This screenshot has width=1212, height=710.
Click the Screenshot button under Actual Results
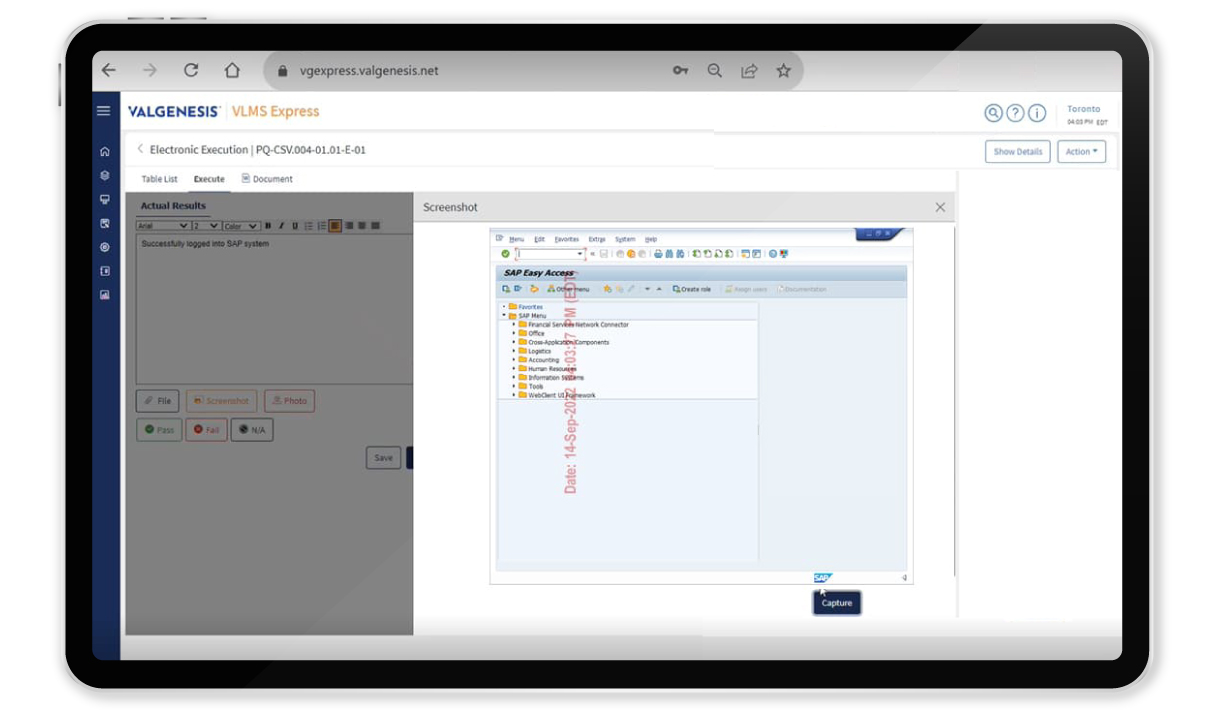tap(221, 401)
